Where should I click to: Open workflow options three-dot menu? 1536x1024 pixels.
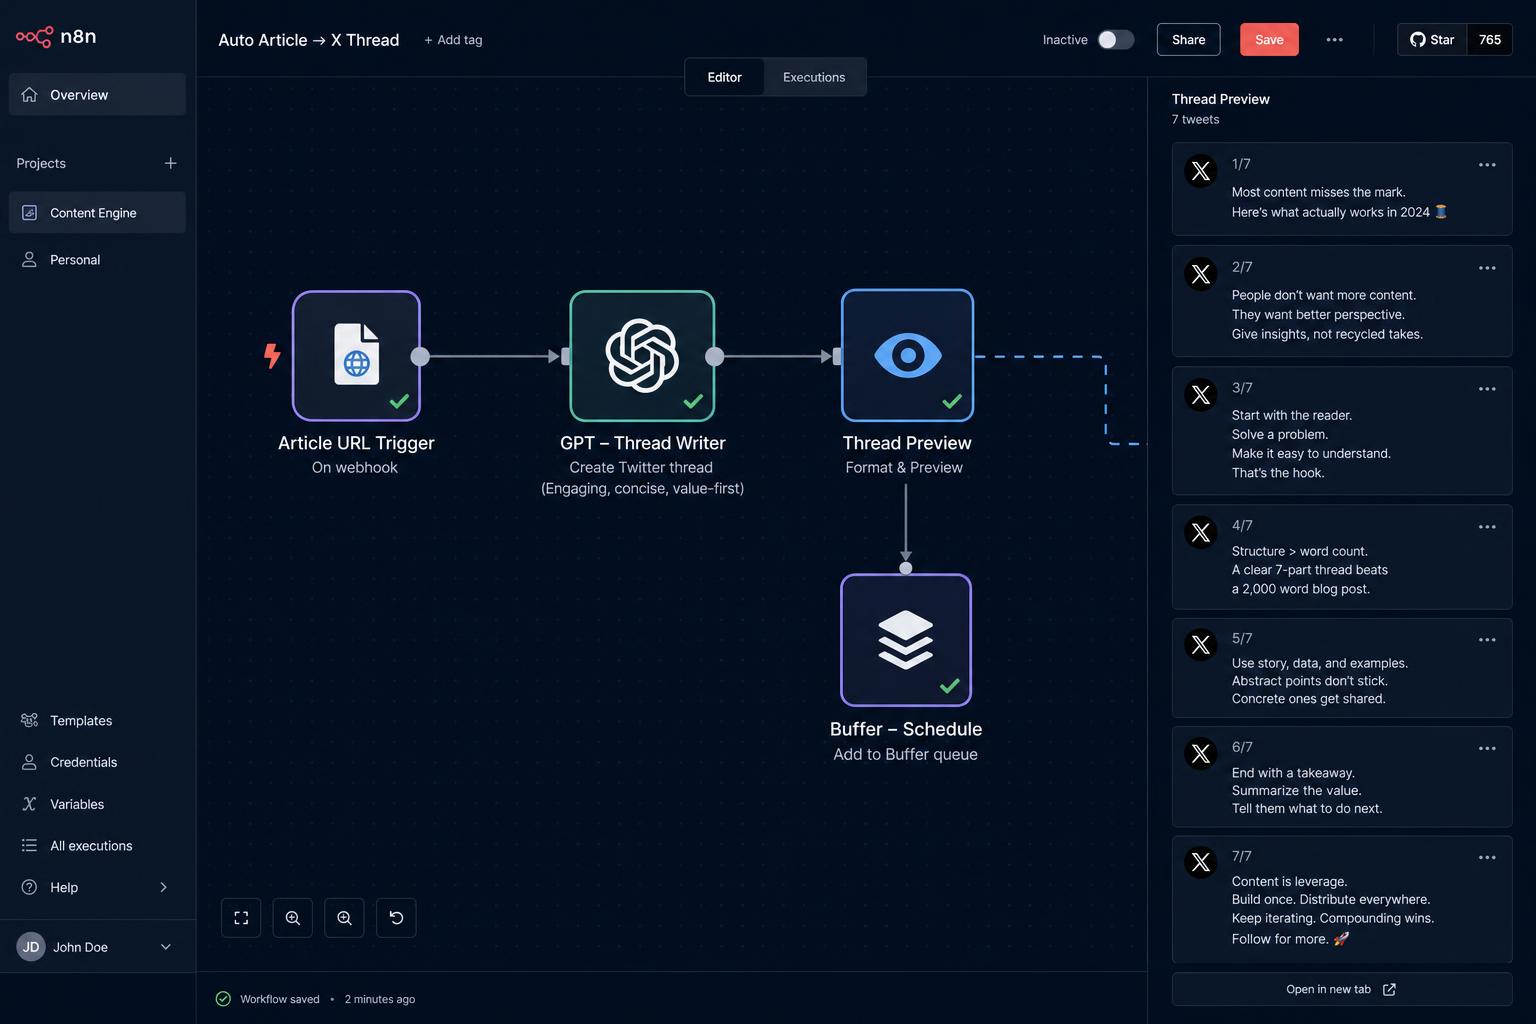pyautogui.click(x=1334, y=40)
